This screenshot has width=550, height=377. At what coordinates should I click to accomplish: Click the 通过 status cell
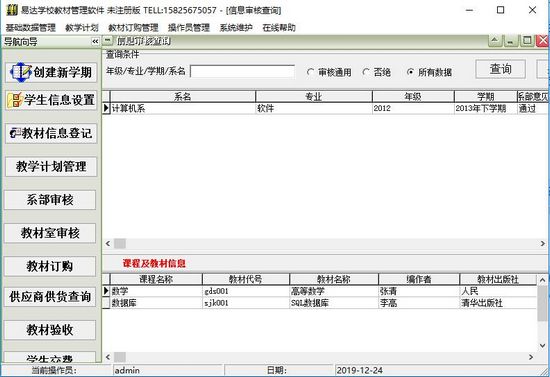pyautogui.click(x=533, y=108)
